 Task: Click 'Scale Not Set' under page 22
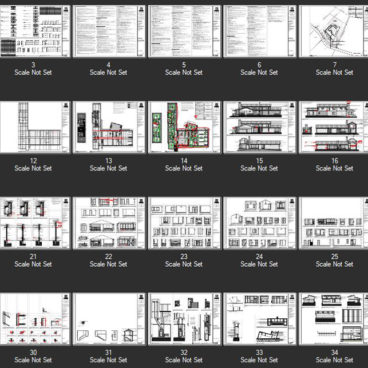(109, 264)
